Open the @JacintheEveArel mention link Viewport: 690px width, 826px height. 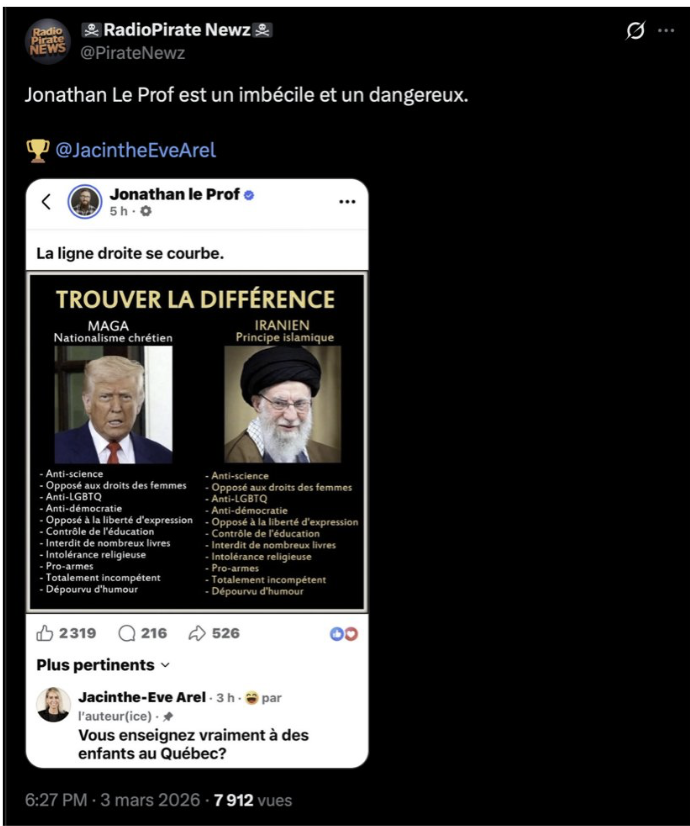tap(135, 151)
